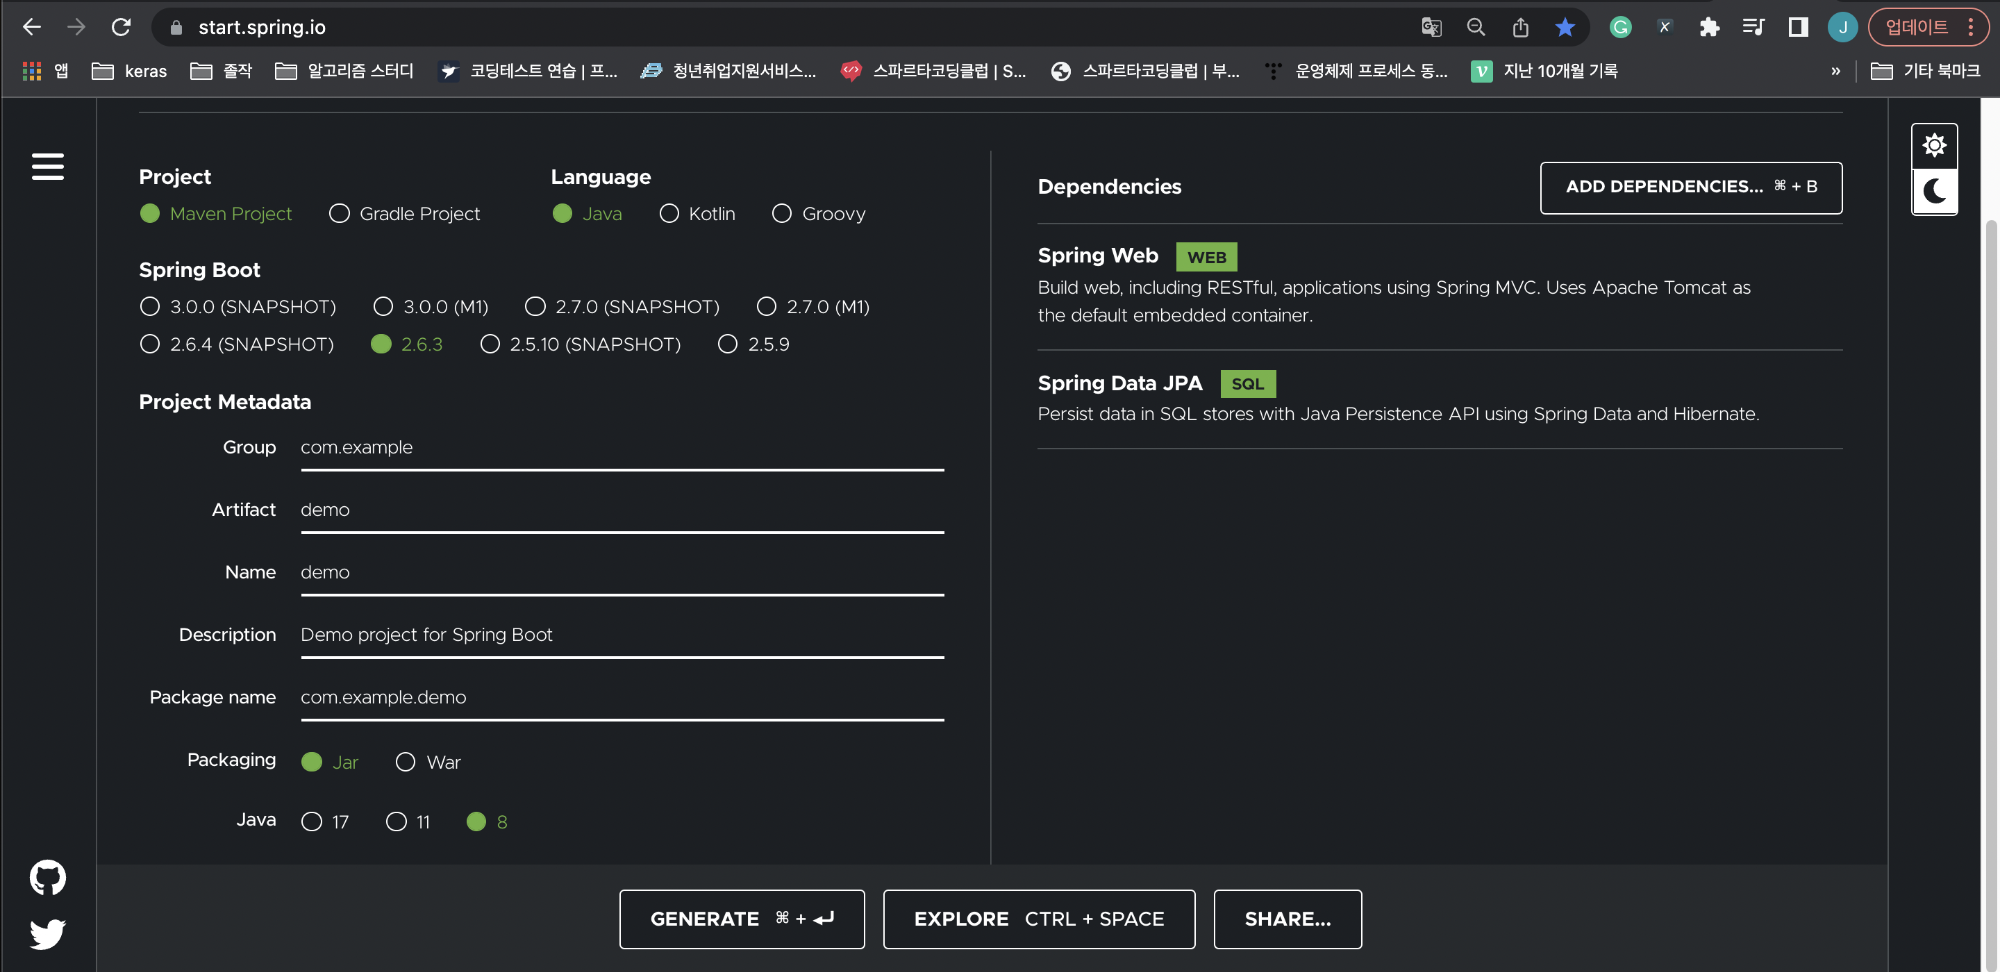Open the hamburger menu in sidebar
This screenshot has width=2000, height=972.
[47, 167]
